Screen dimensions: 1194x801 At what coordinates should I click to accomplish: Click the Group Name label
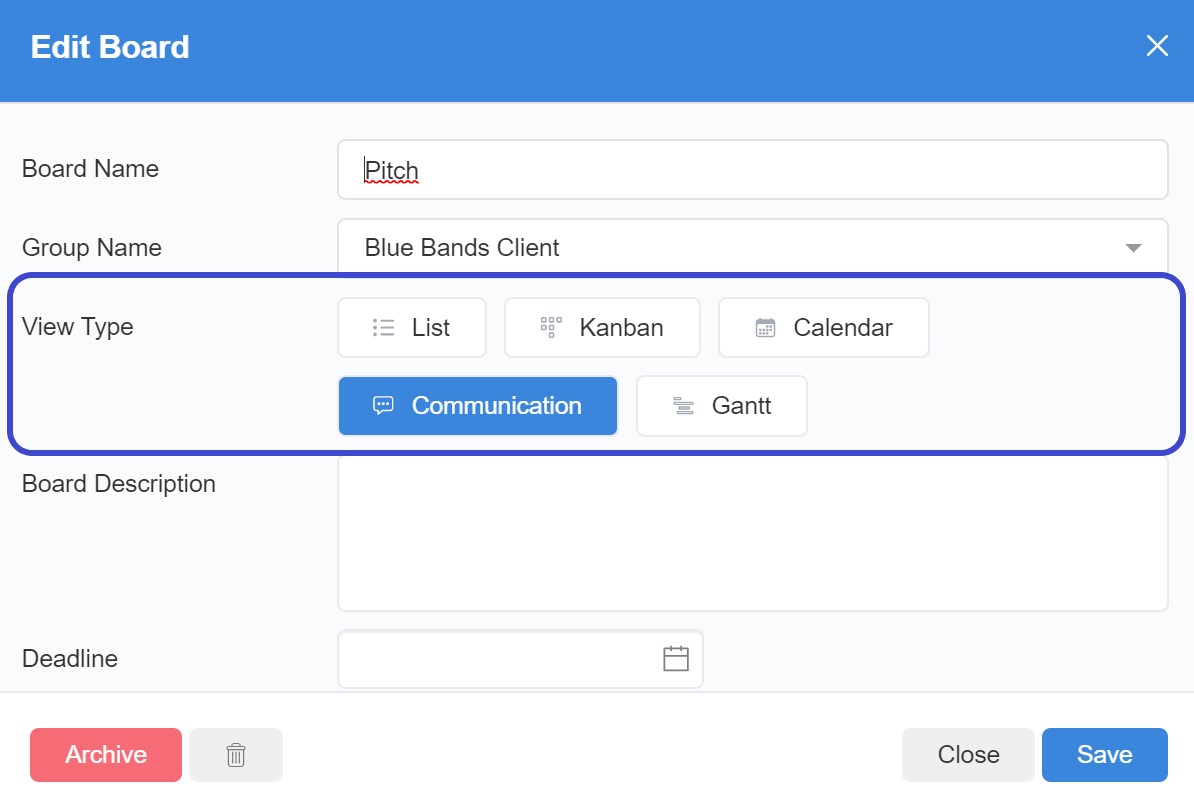92,247
